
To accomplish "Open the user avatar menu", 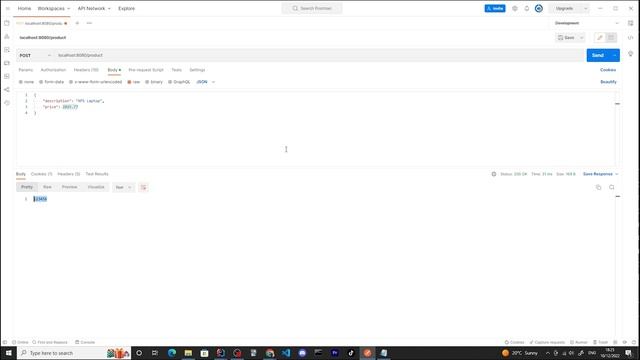I will coord(539,9).
